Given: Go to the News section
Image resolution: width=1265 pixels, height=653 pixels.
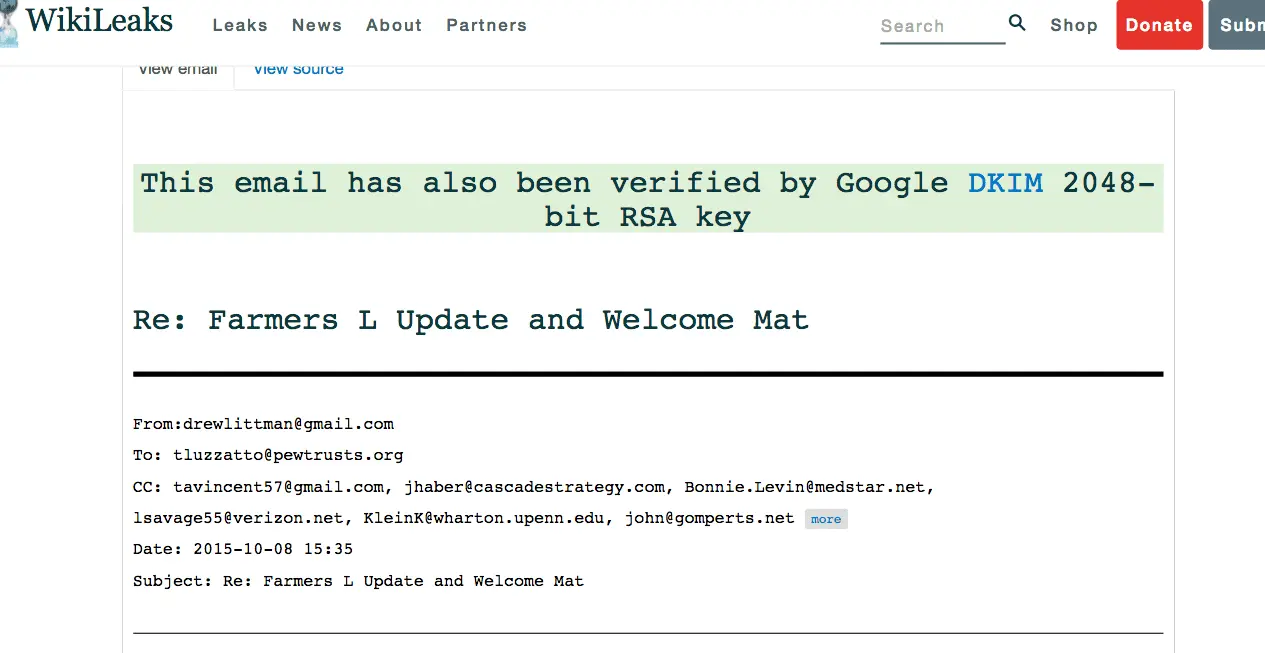Looking at the screenshot, I should [x=317, y=25].
